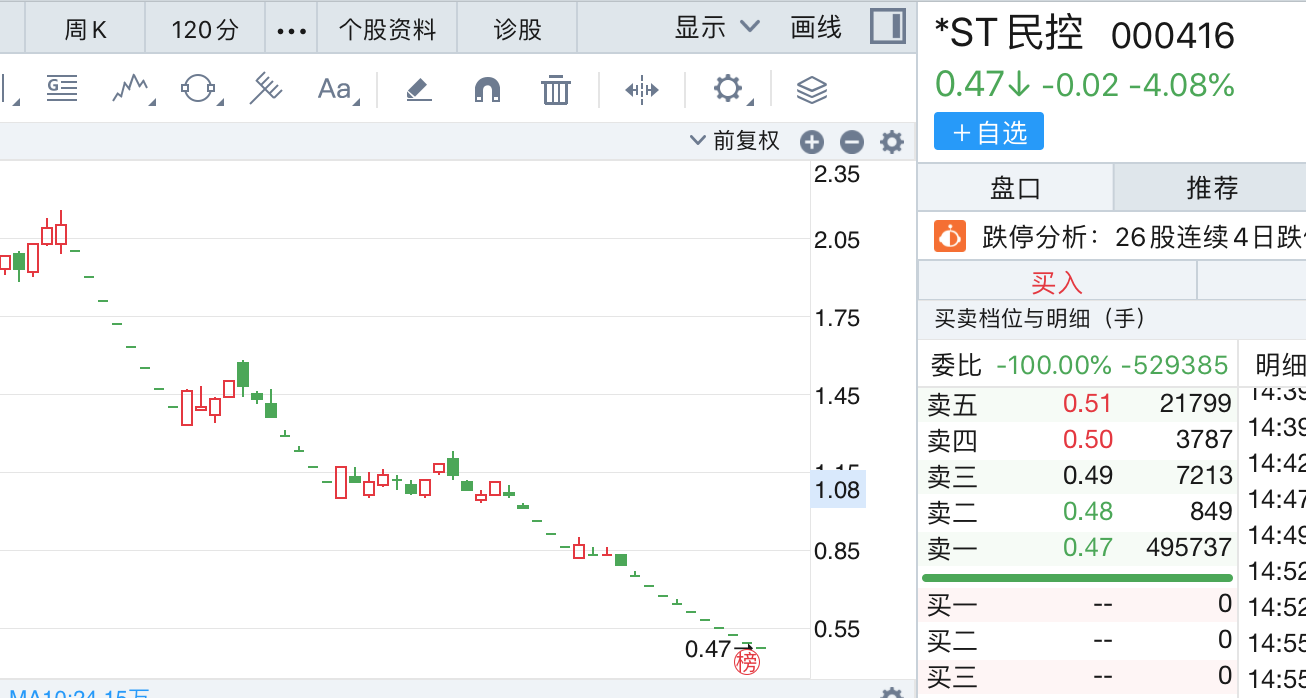
Task: Open the 前复权 adjustment dropdown
Action: [x=735, y=141]
